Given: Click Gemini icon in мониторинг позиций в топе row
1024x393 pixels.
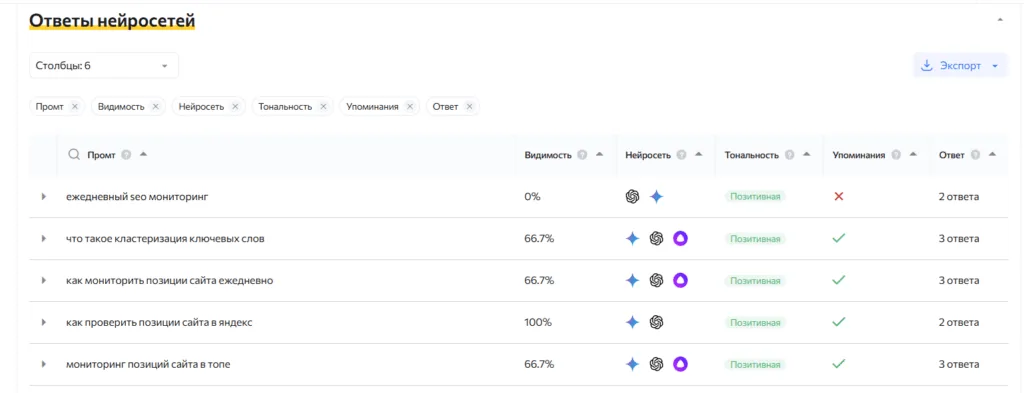Looking at the screenshot, I should coord(632,364).
